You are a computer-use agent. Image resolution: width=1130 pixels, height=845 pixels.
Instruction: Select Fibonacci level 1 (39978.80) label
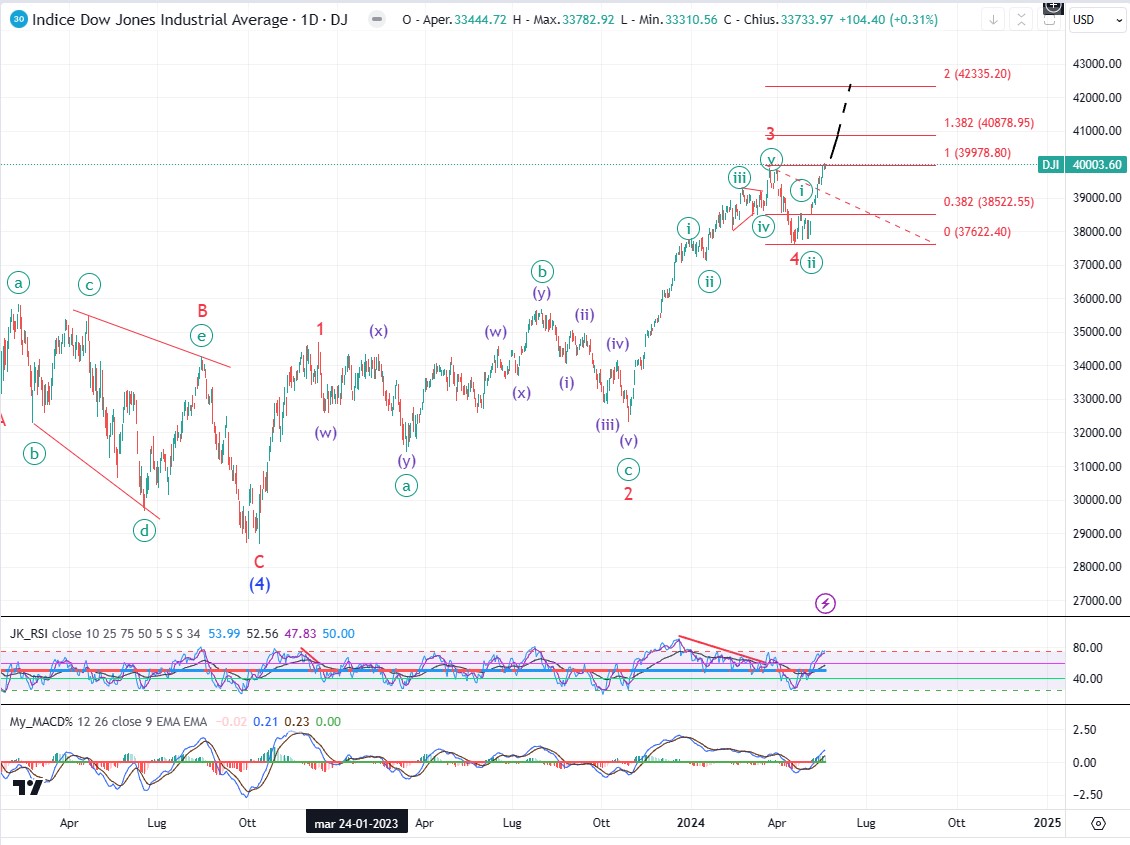[x=977, y=153]
